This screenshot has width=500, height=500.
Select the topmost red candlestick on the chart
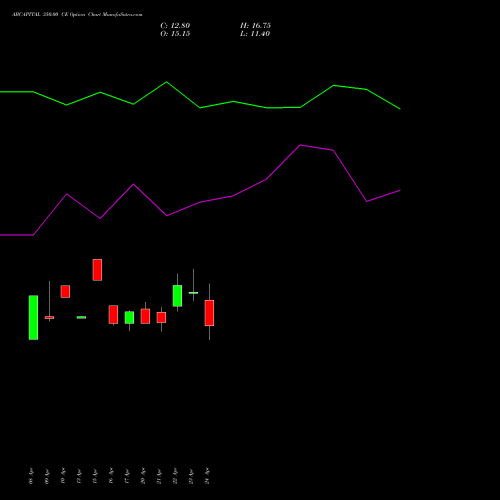[x=97, y=270]
